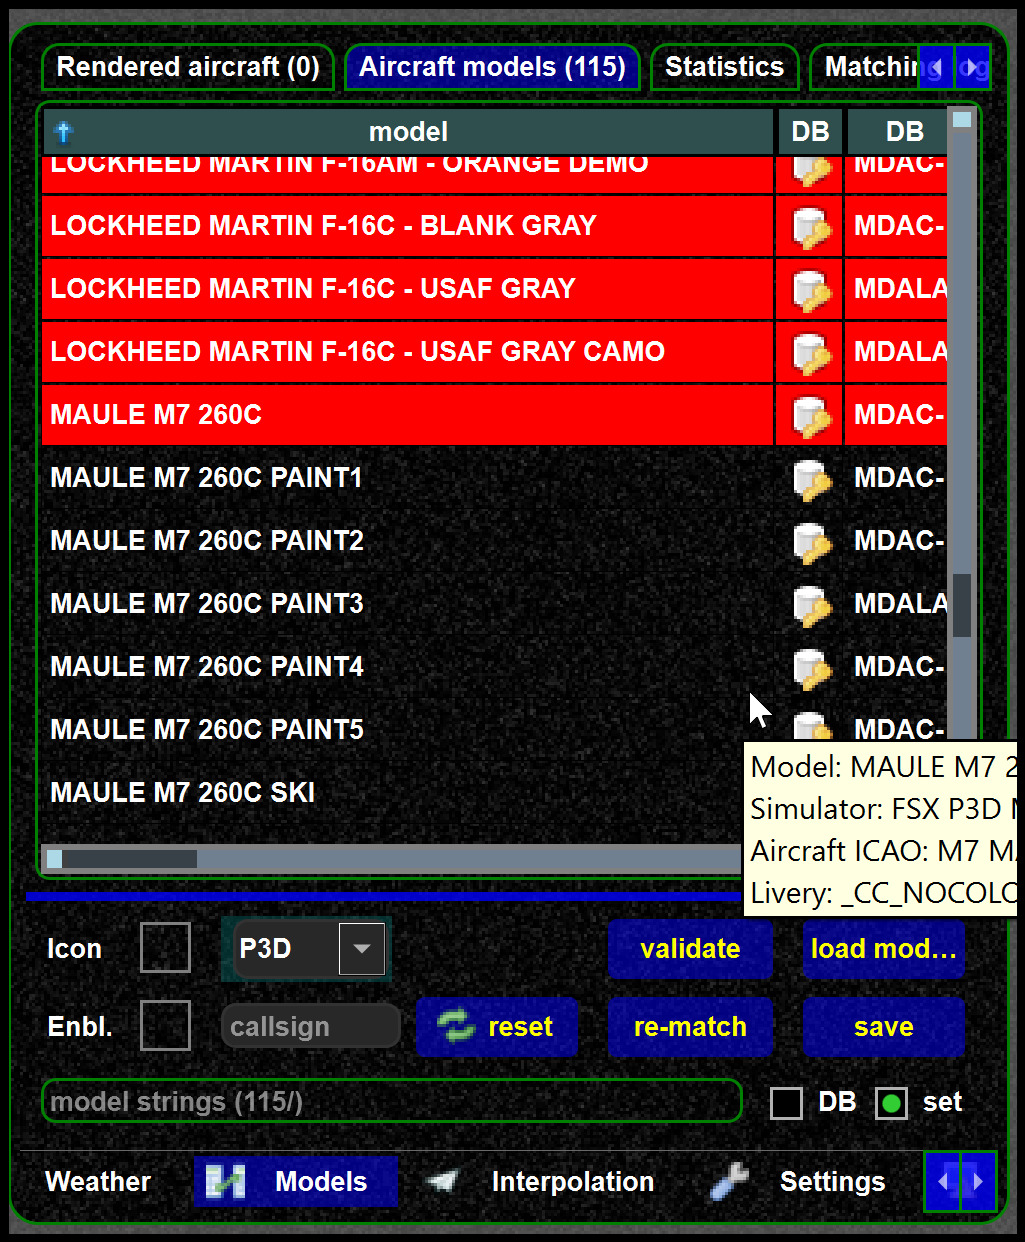This screenshot has width=1025, height=1242.
Task: Select the set radio button
Action: click(891, 1103)
